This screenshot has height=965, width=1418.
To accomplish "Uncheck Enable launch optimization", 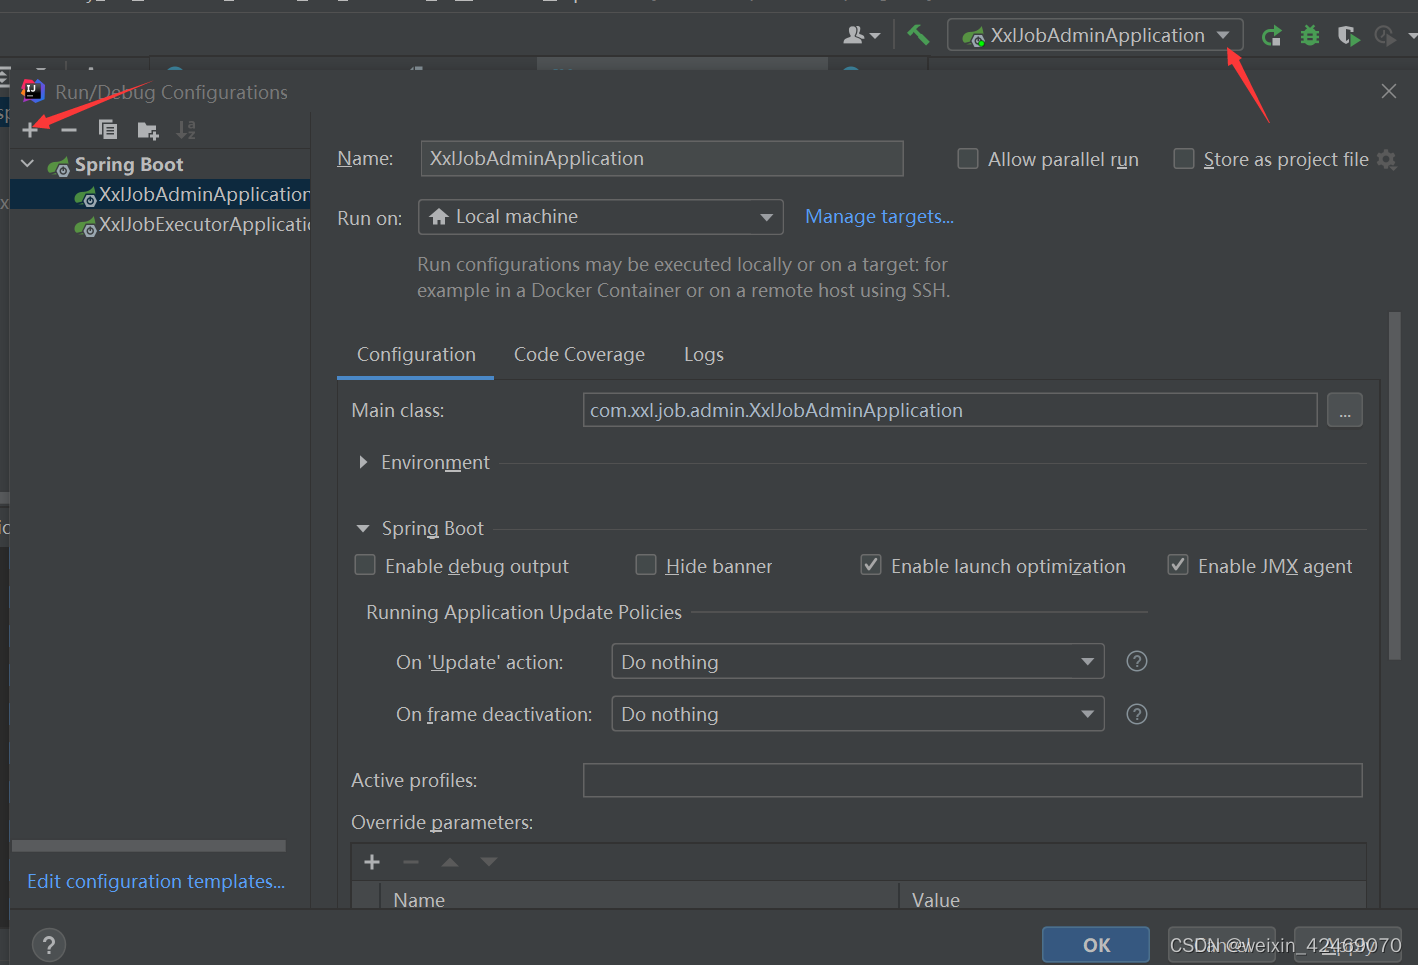I will coord(871,566).
